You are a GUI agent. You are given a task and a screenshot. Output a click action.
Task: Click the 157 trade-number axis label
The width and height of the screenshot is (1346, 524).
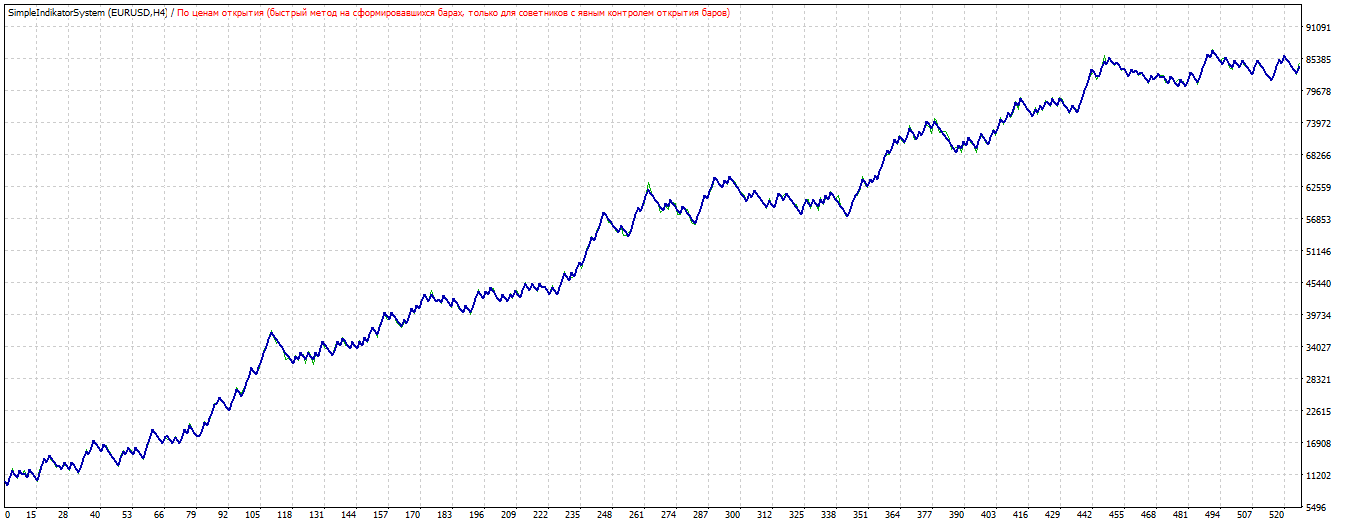381,515
